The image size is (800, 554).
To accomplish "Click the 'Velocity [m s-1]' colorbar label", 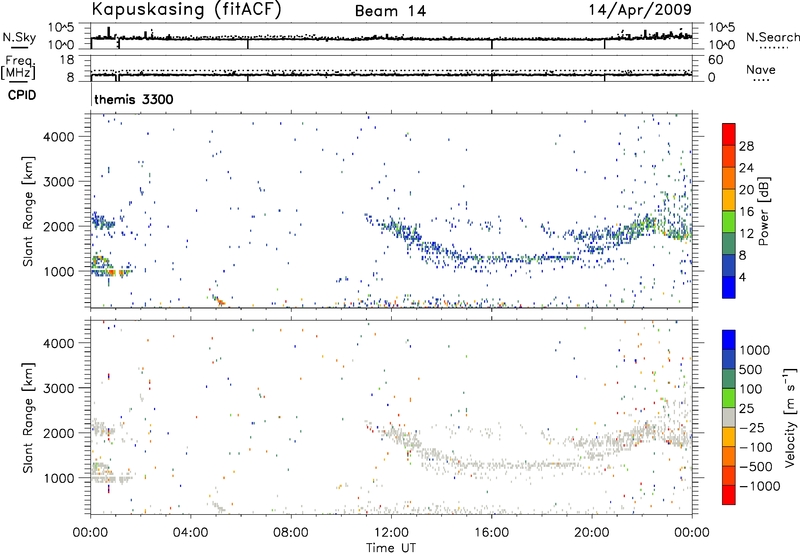I will (x=790, y=417).
